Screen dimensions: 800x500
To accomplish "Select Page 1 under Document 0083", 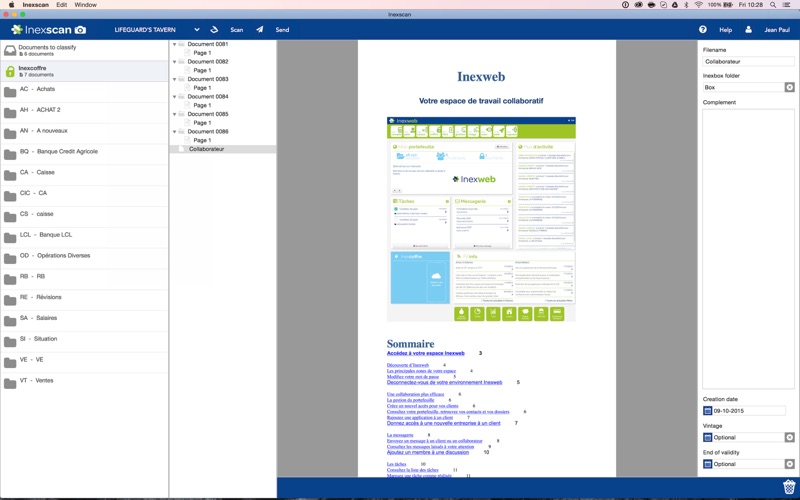I will (x=202, y=88).
